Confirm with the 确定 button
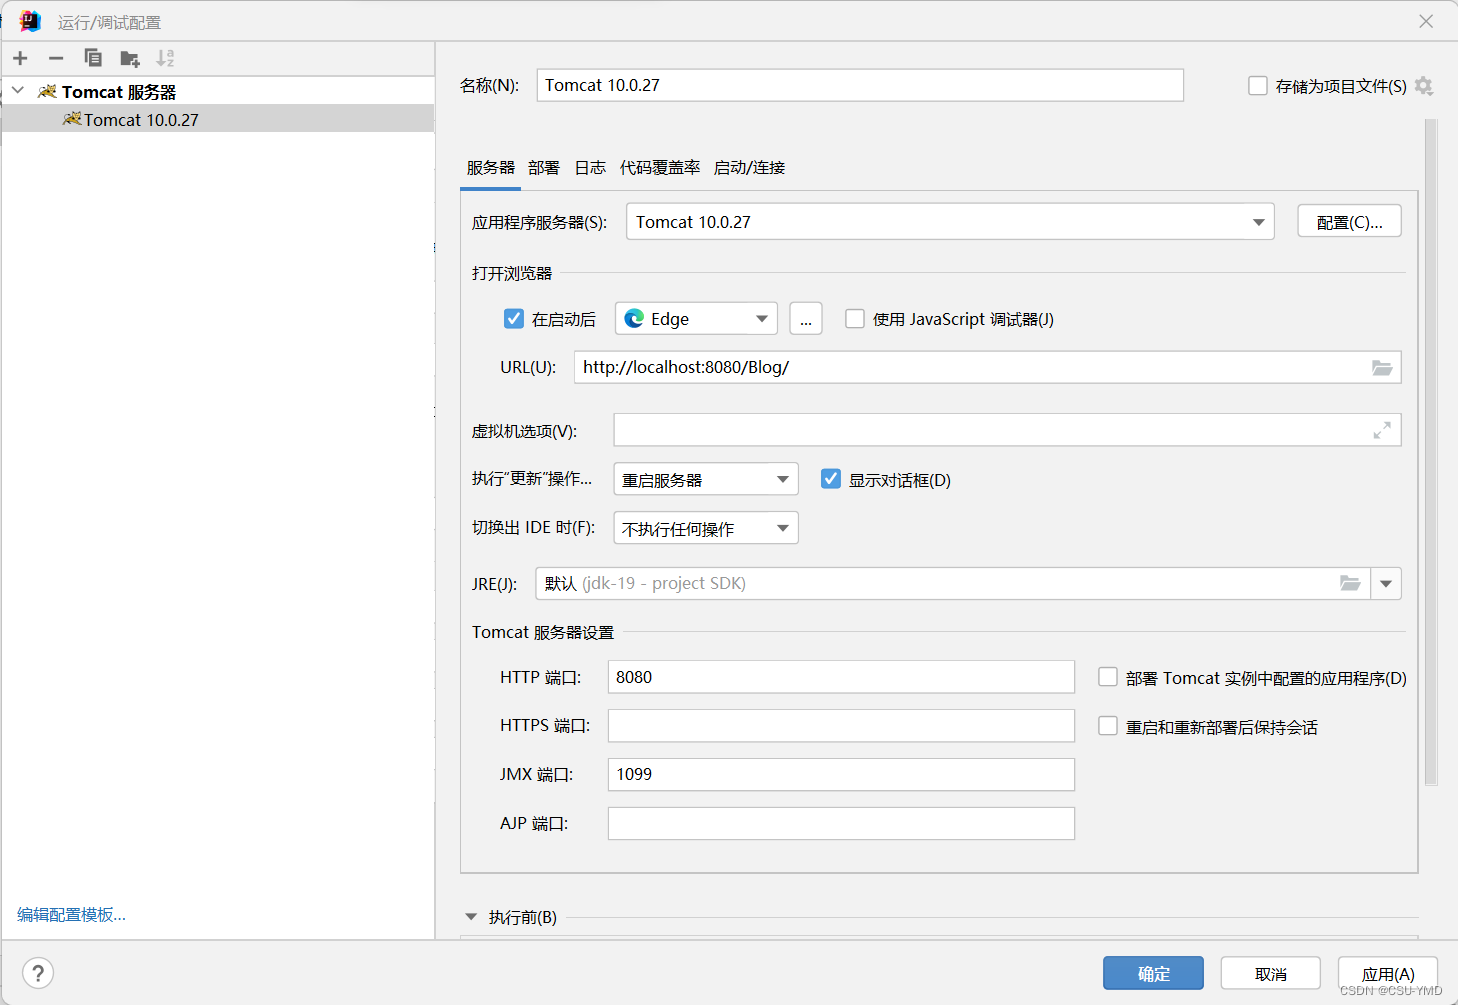 click(x=1153, y=973)
